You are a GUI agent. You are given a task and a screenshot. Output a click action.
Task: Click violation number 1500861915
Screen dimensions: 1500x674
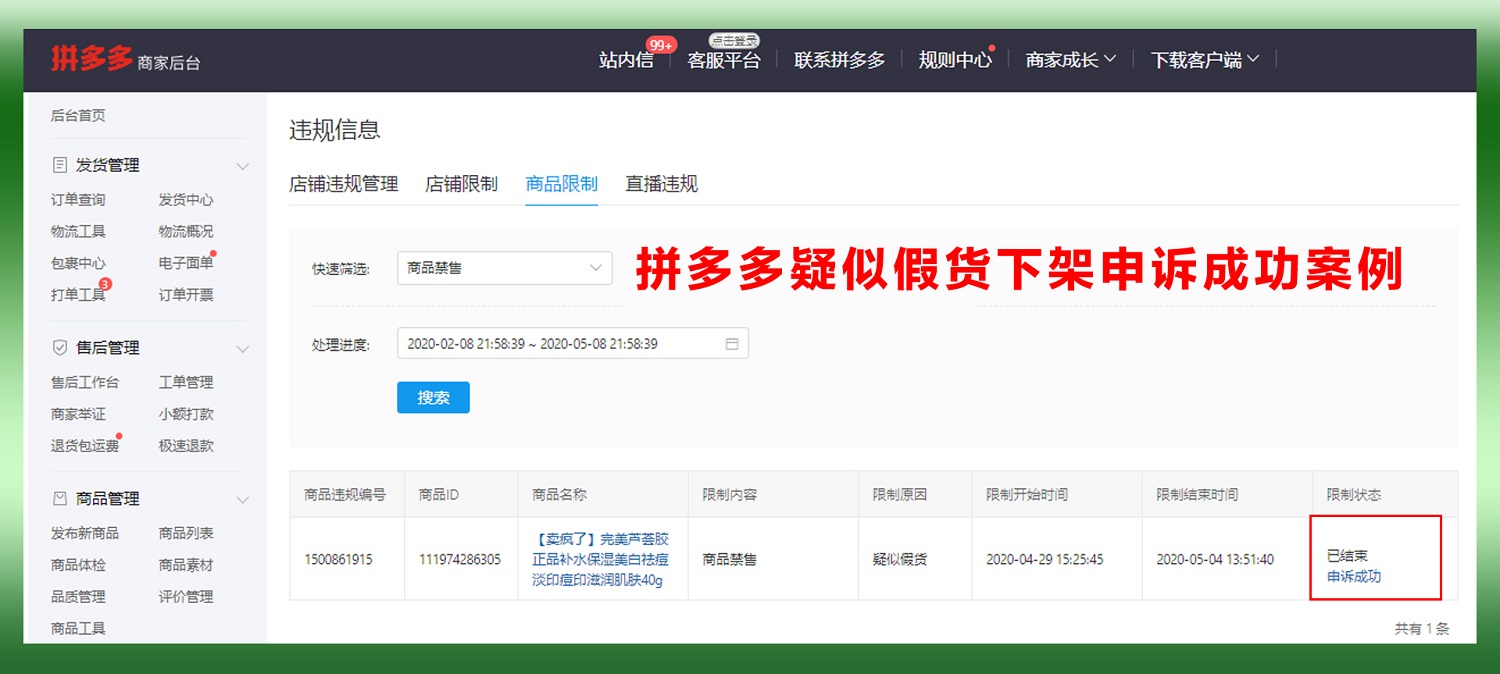tap(338, 560)
